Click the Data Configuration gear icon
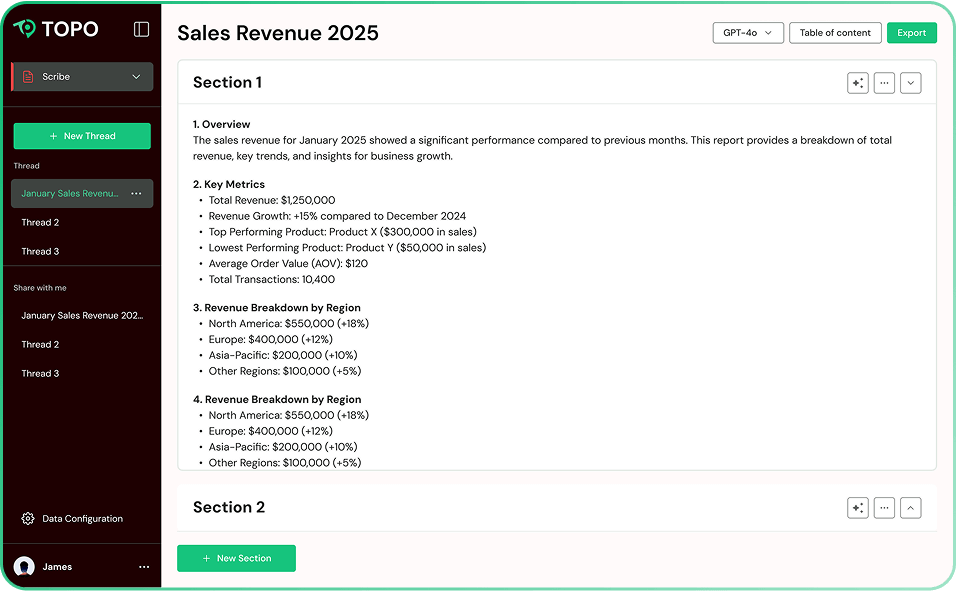The width and height of the screenshot is (957, 591). [28, 519]
